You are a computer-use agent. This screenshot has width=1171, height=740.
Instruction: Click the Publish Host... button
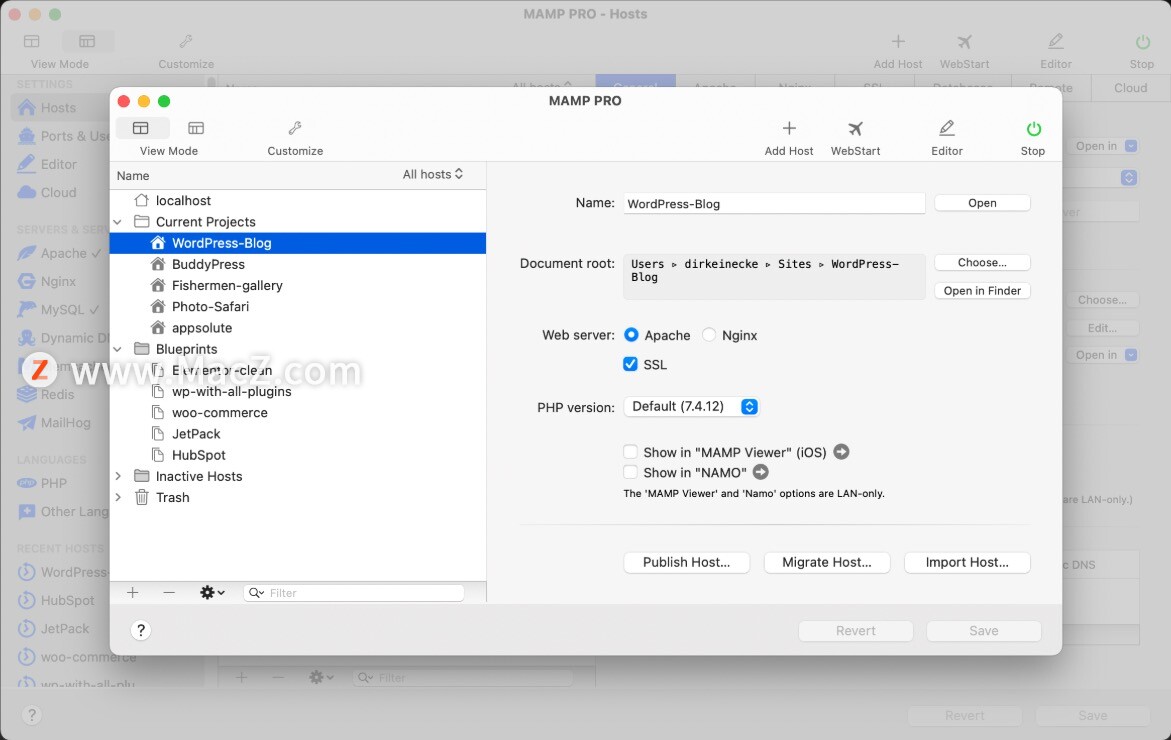click(x=686, y=562)
